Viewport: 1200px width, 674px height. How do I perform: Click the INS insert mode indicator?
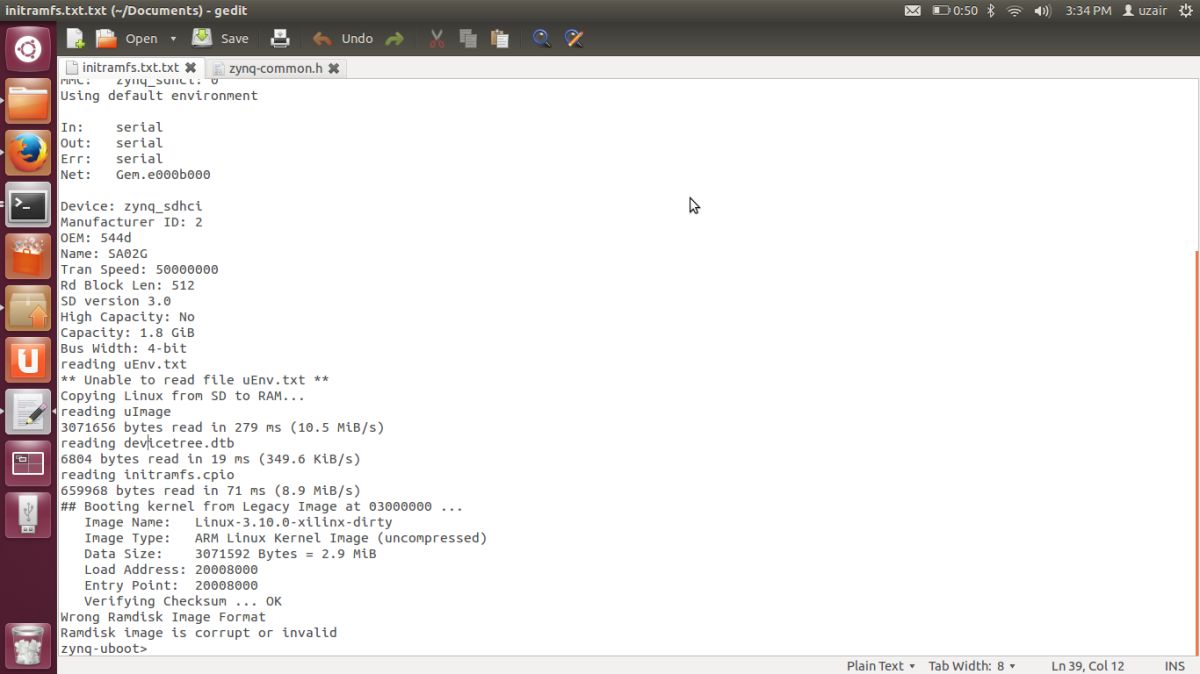pos(1174,665)
